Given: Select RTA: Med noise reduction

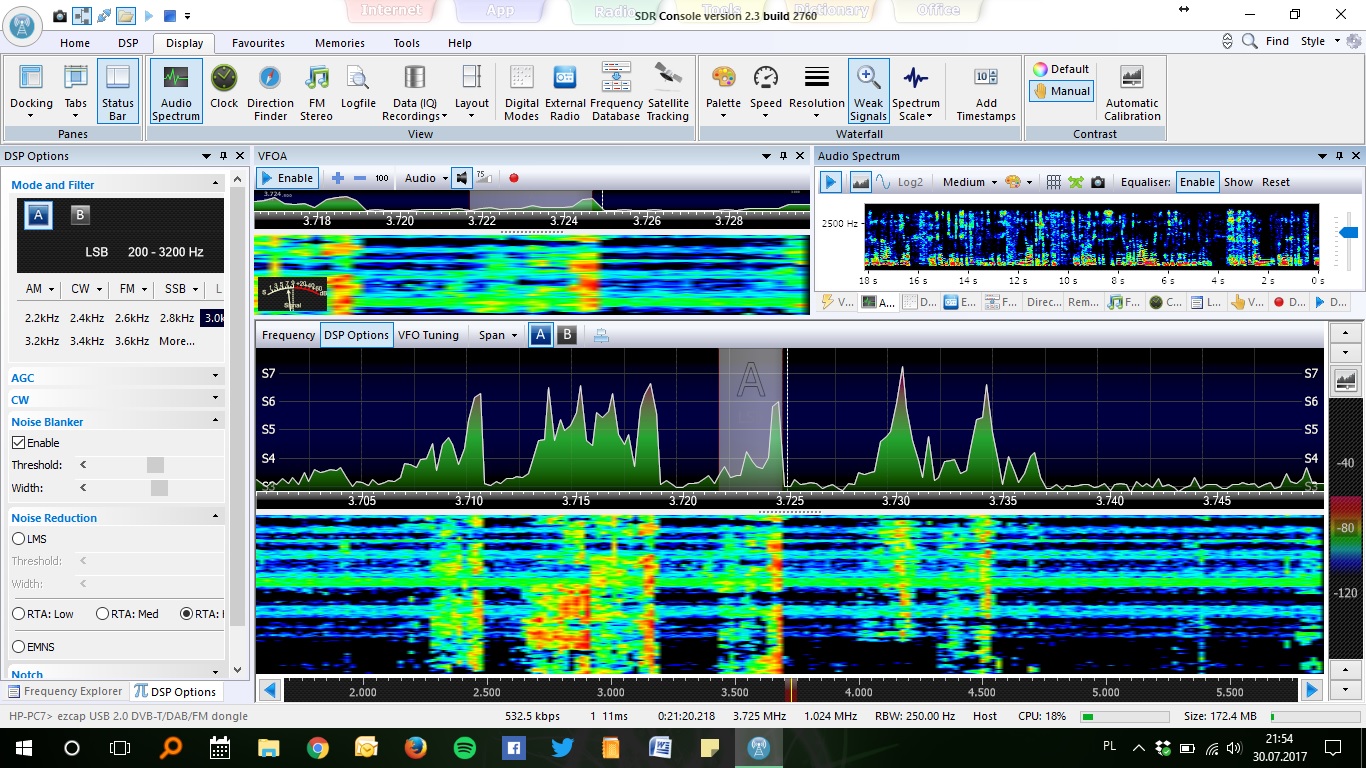Looking at the screenshot, I should 103,614.
